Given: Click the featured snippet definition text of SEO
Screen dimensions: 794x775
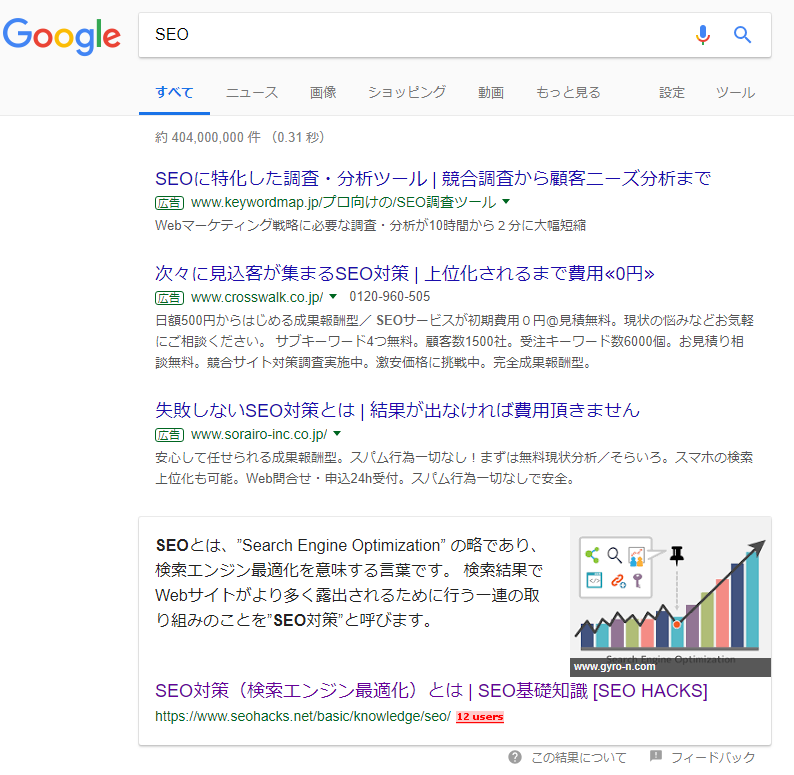Looking at the screenshot, I should pyautogui.click(x=349, y=583).
